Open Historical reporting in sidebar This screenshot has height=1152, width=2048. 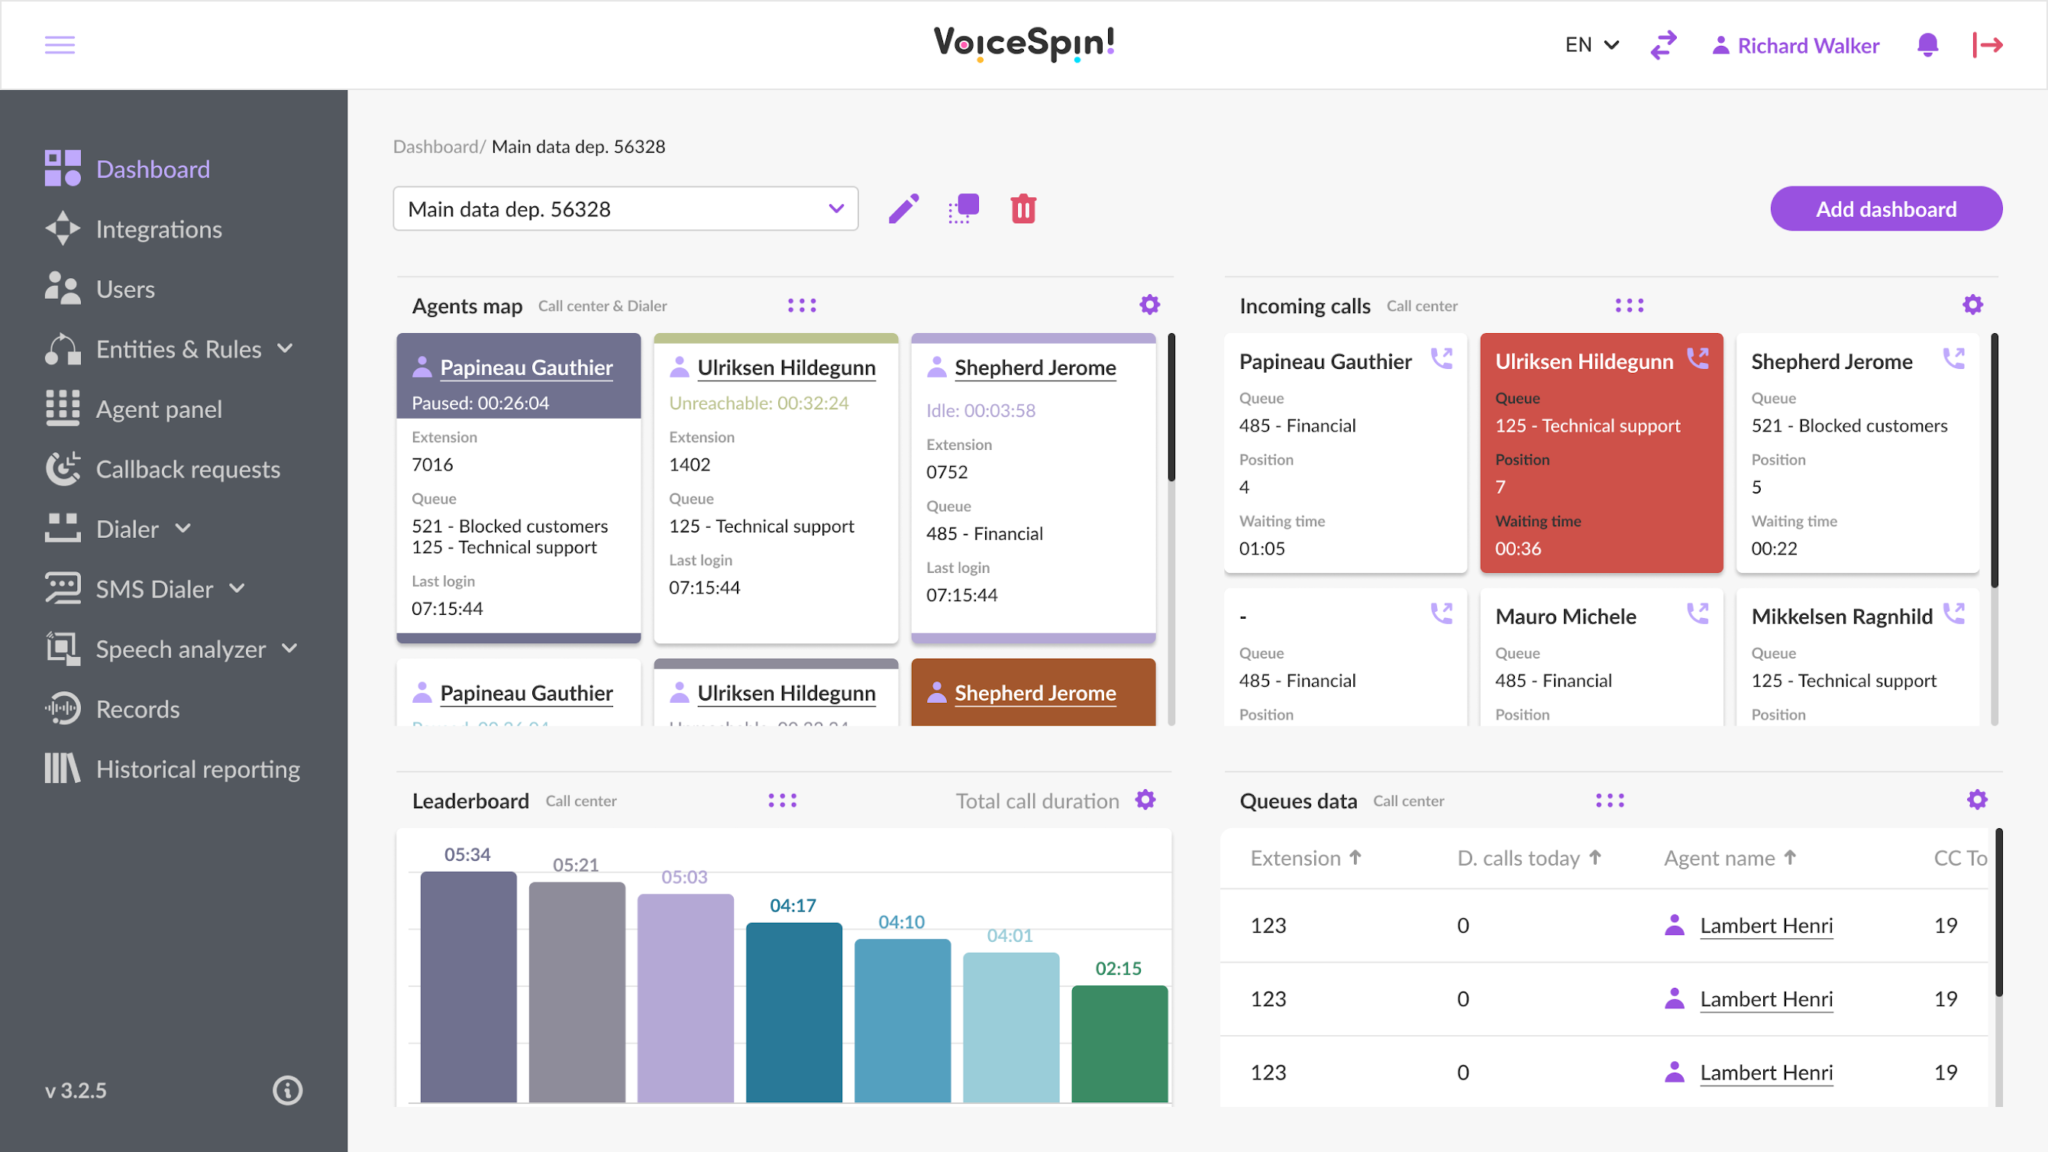(197, 769)
